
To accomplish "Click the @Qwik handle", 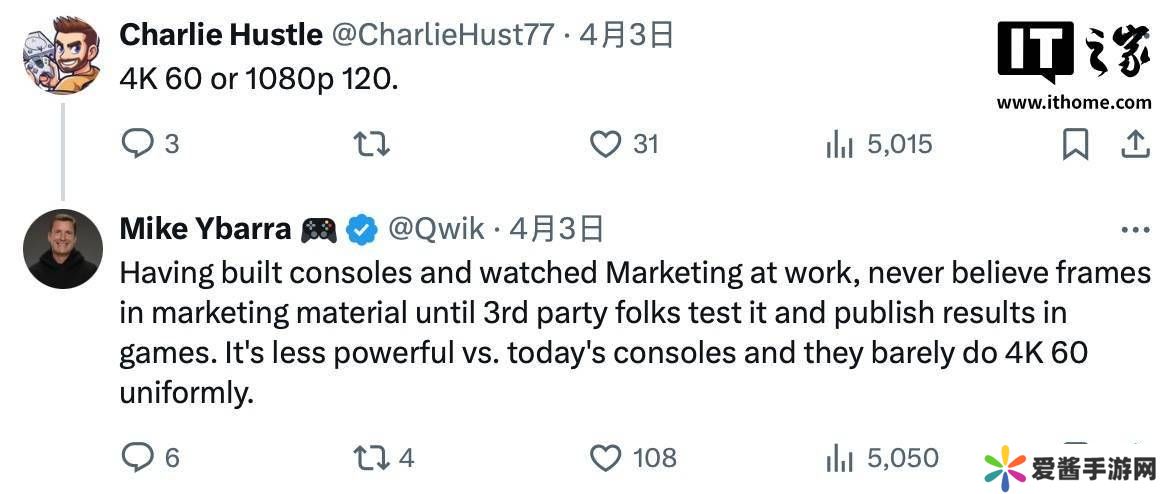I will [x=436, y=230].
